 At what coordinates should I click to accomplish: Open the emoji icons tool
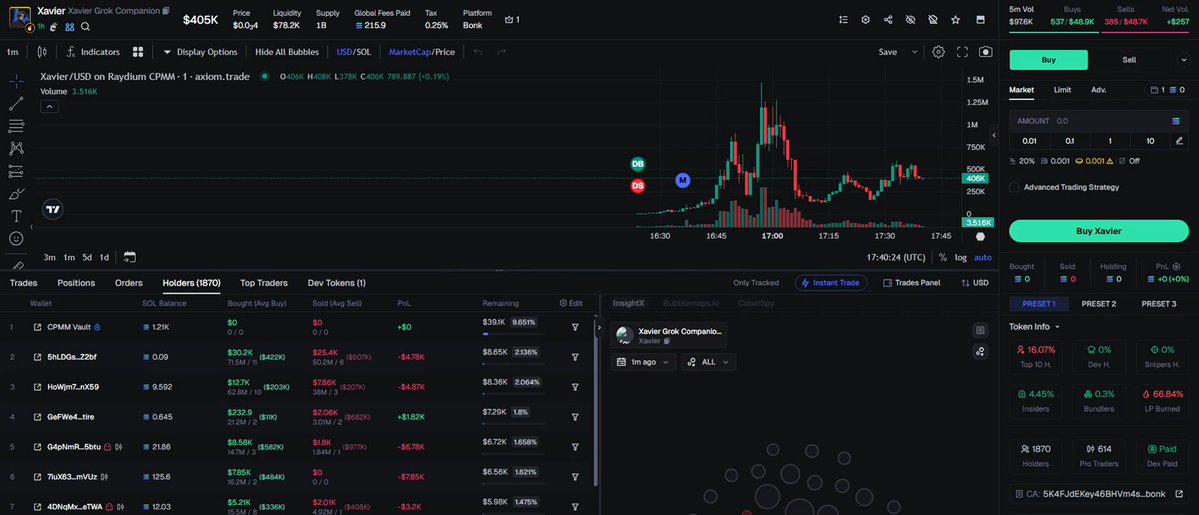click(x=16, y=239)
